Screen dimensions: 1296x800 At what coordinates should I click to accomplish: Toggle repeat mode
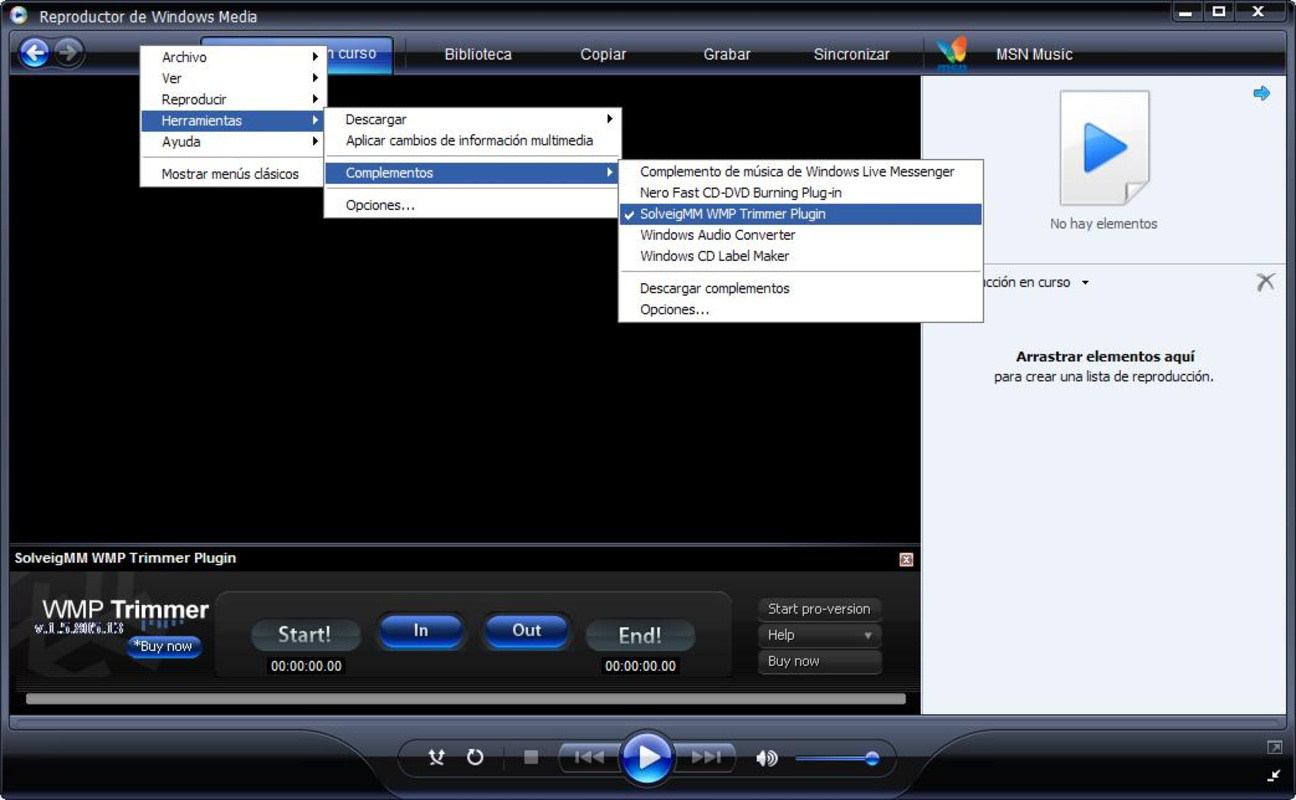click(x=475, y=758)
